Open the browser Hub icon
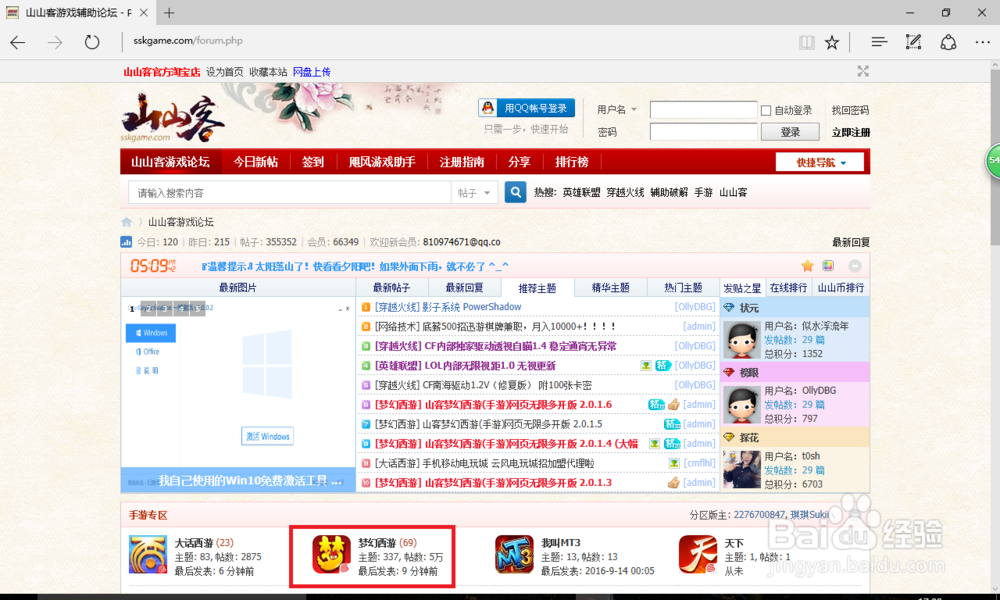 pyautogui.click(x=879, y=42)
